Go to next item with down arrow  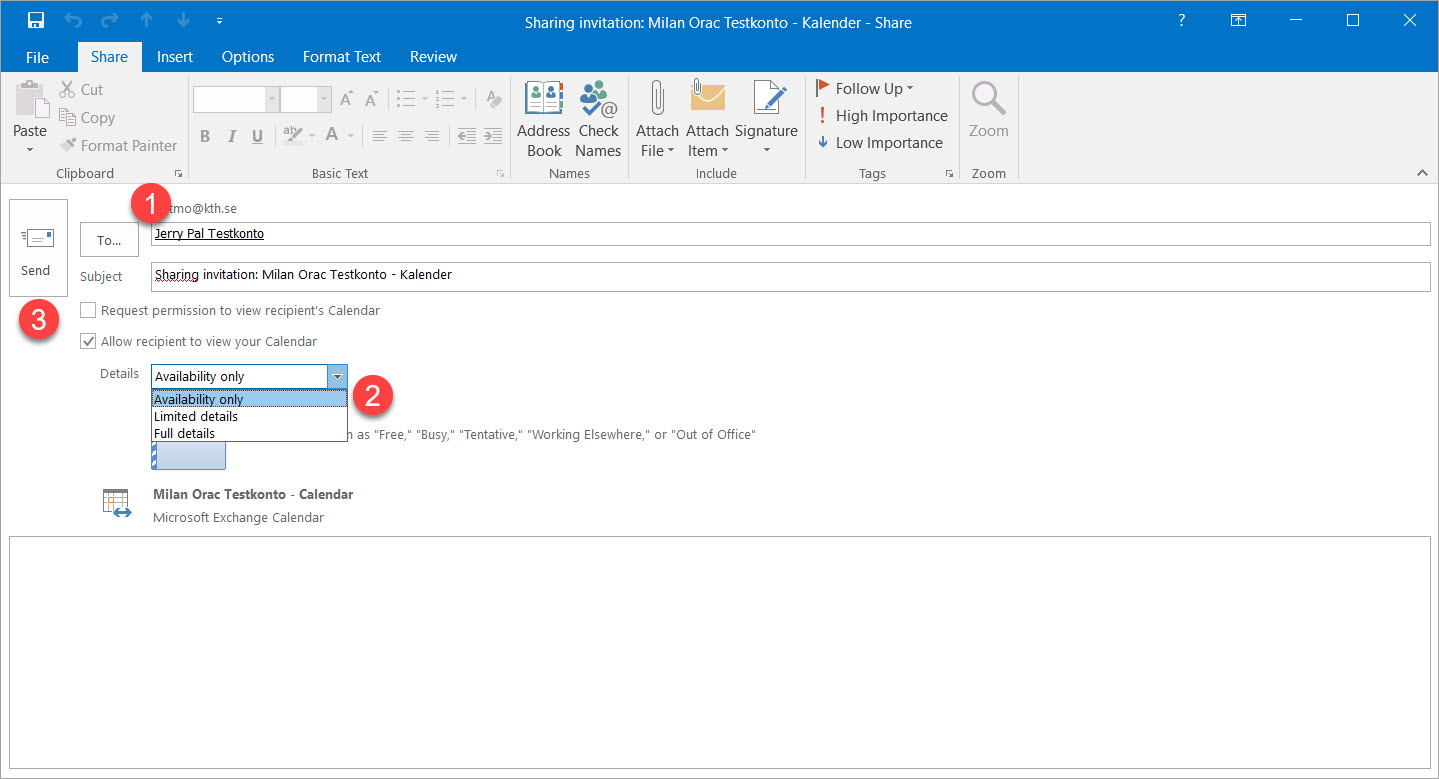tap(183, 21)
